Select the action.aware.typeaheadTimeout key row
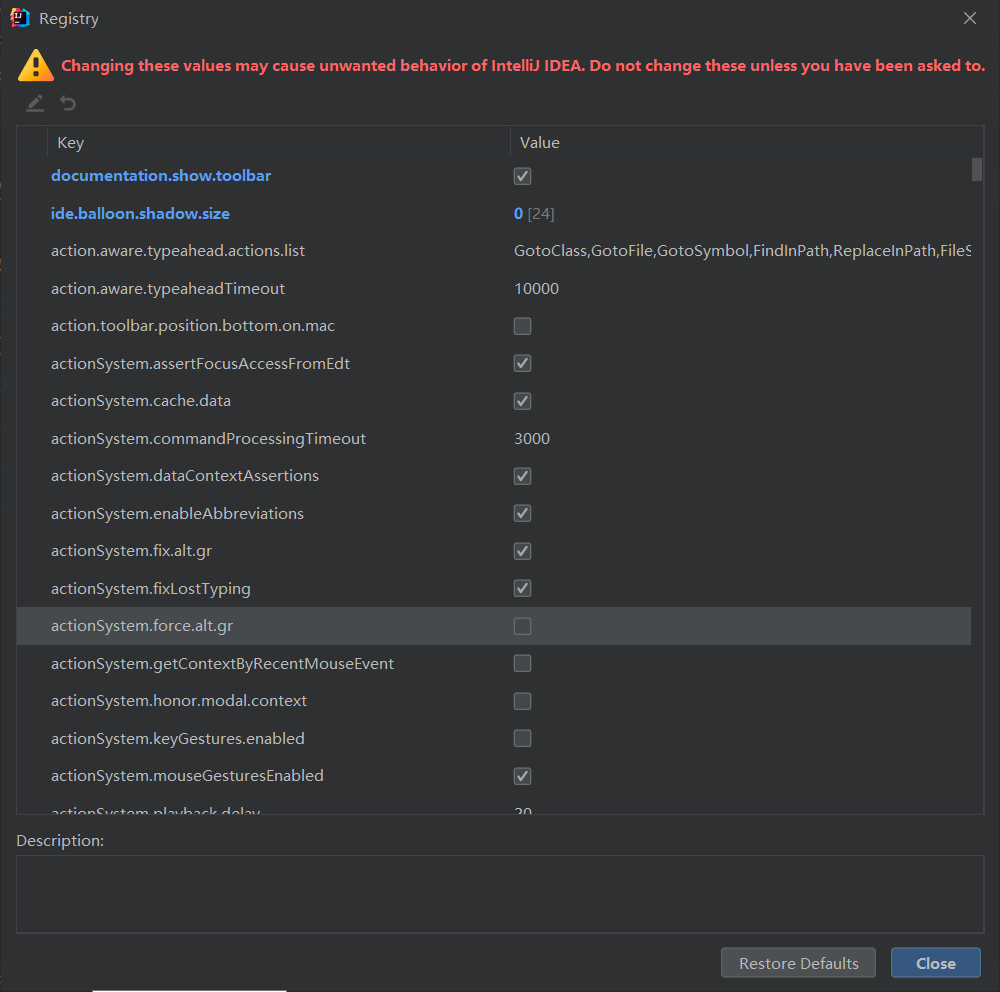Viewport: 1000px width, 992px height. (168, 289)
